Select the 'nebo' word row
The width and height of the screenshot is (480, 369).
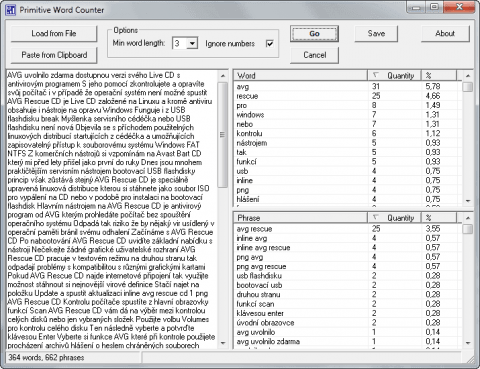348,124
